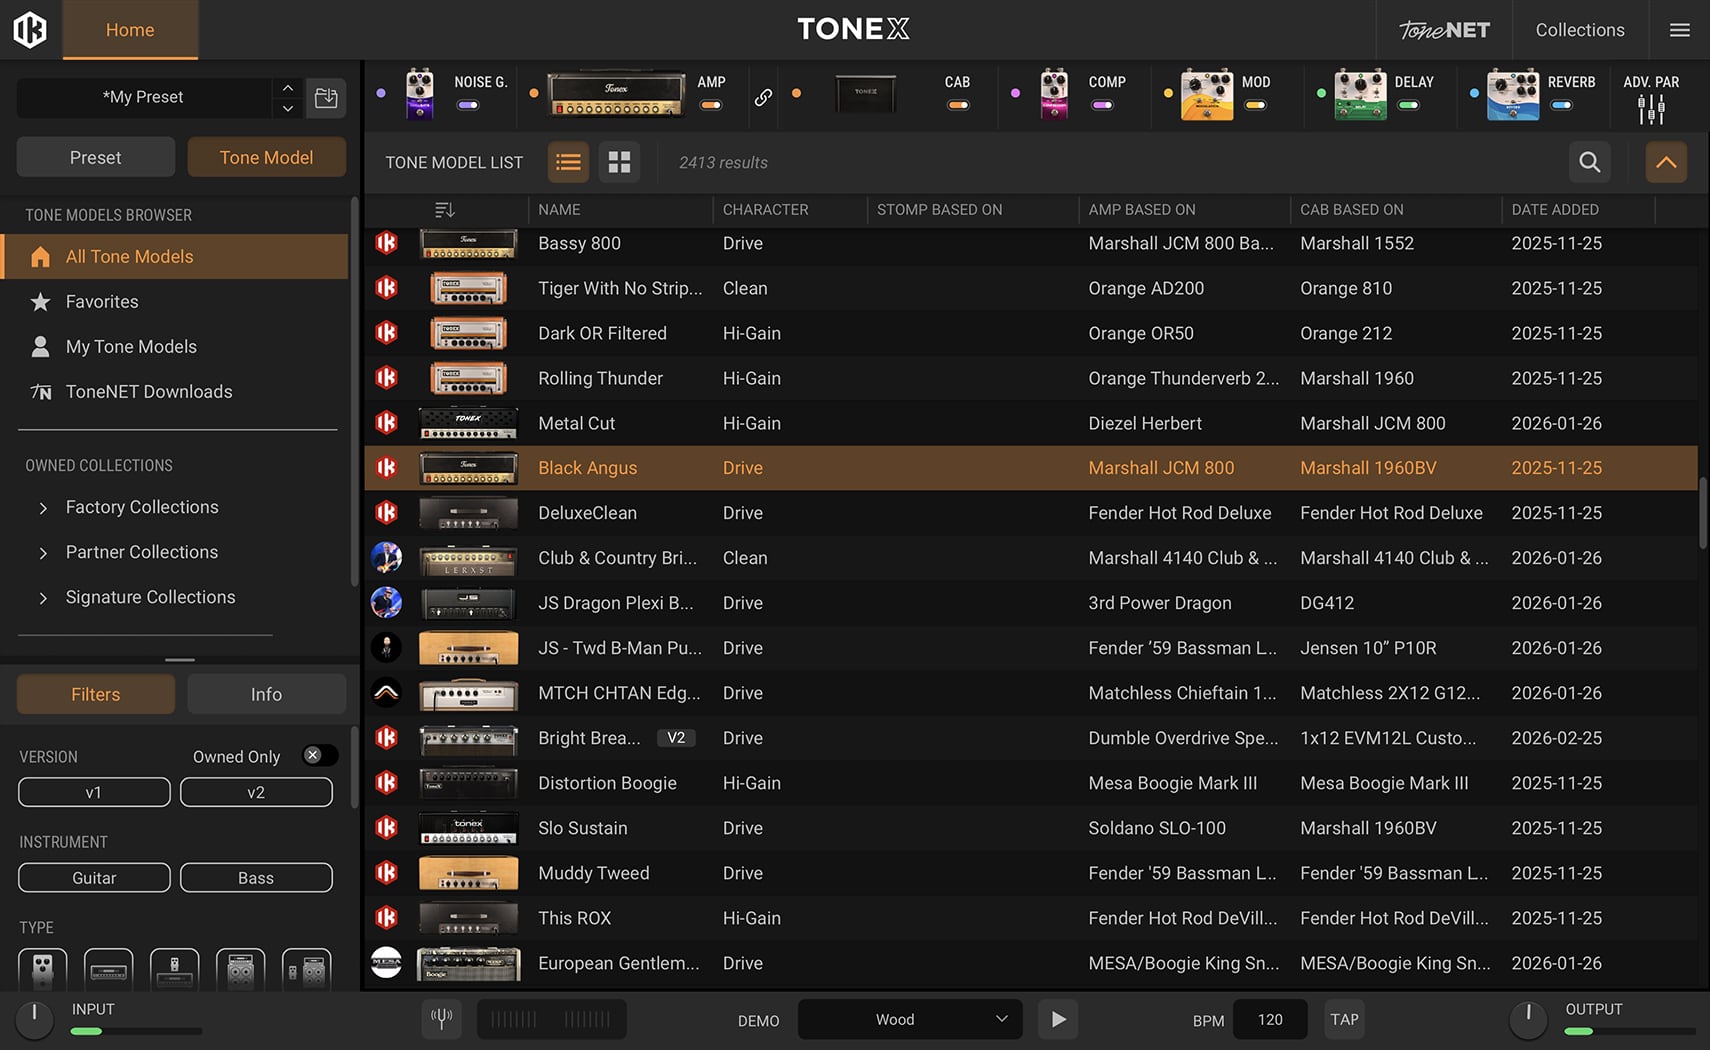Open the Collections tab
The image size is (1710, 1050).
1579,30
